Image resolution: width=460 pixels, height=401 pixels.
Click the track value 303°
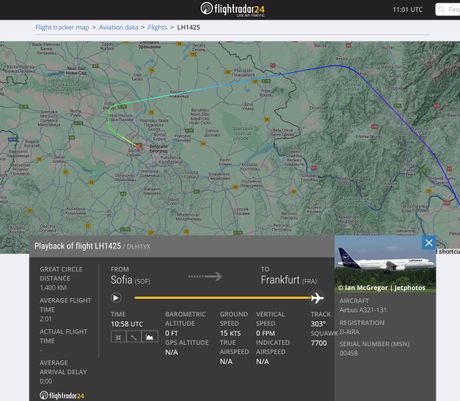pos(318,324)
